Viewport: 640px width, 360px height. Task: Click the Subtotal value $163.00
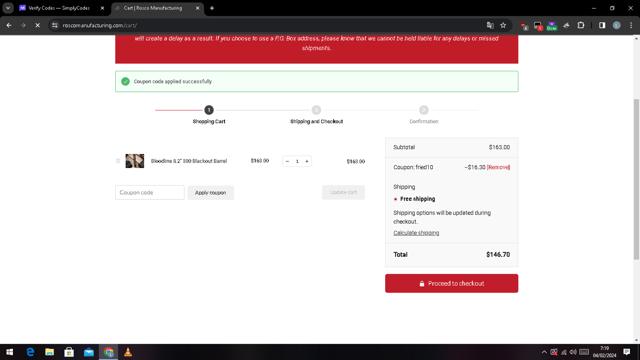[x=499, y=147]
